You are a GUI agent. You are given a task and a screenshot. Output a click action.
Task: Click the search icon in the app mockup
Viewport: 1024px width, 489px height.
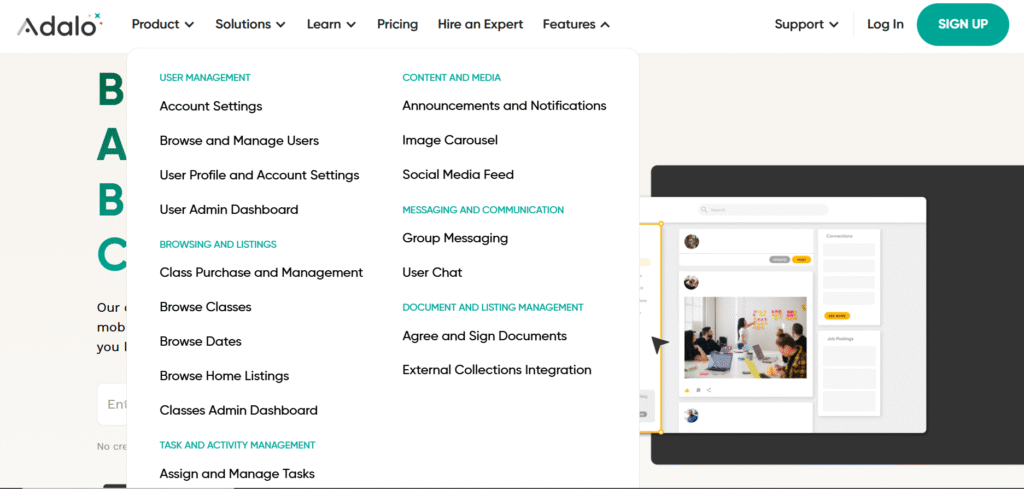pos(705,210)
